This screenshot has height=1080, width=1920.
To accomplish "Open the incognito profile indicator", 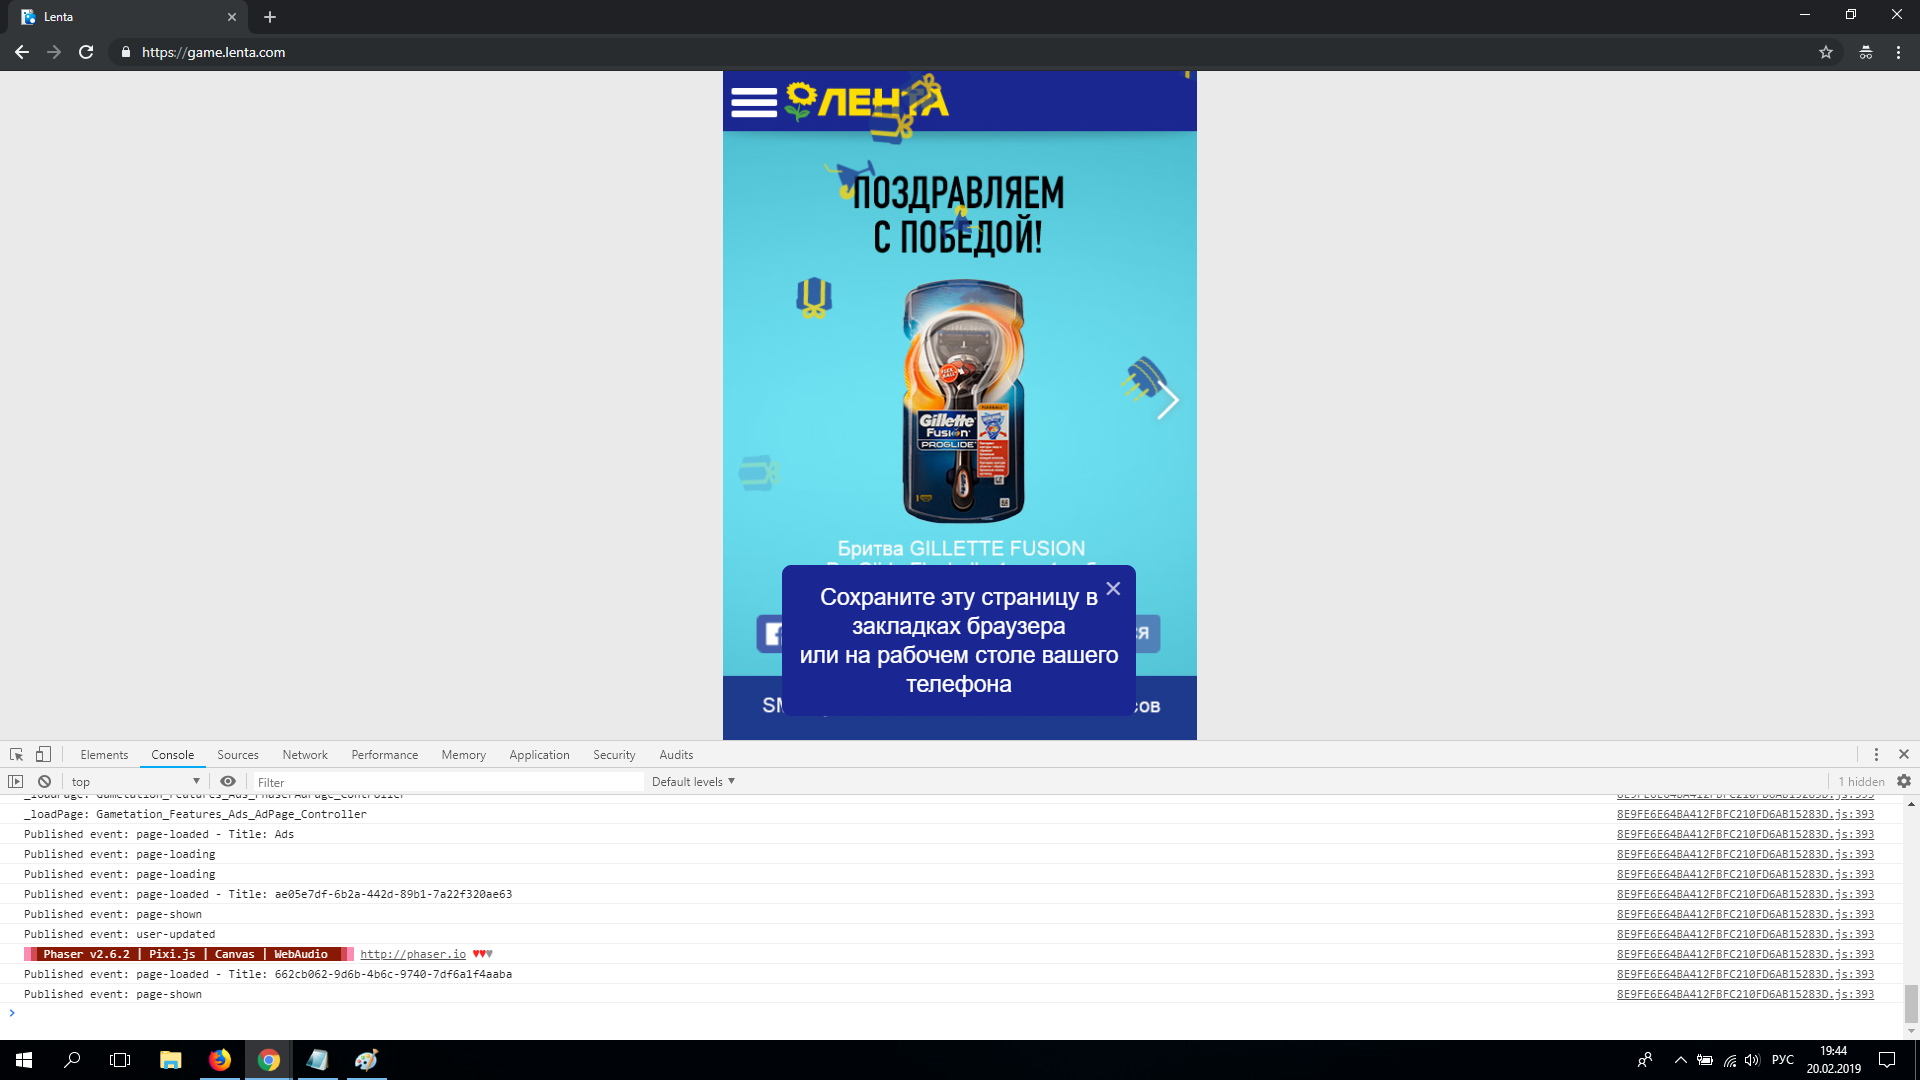I will point(1866,52).
